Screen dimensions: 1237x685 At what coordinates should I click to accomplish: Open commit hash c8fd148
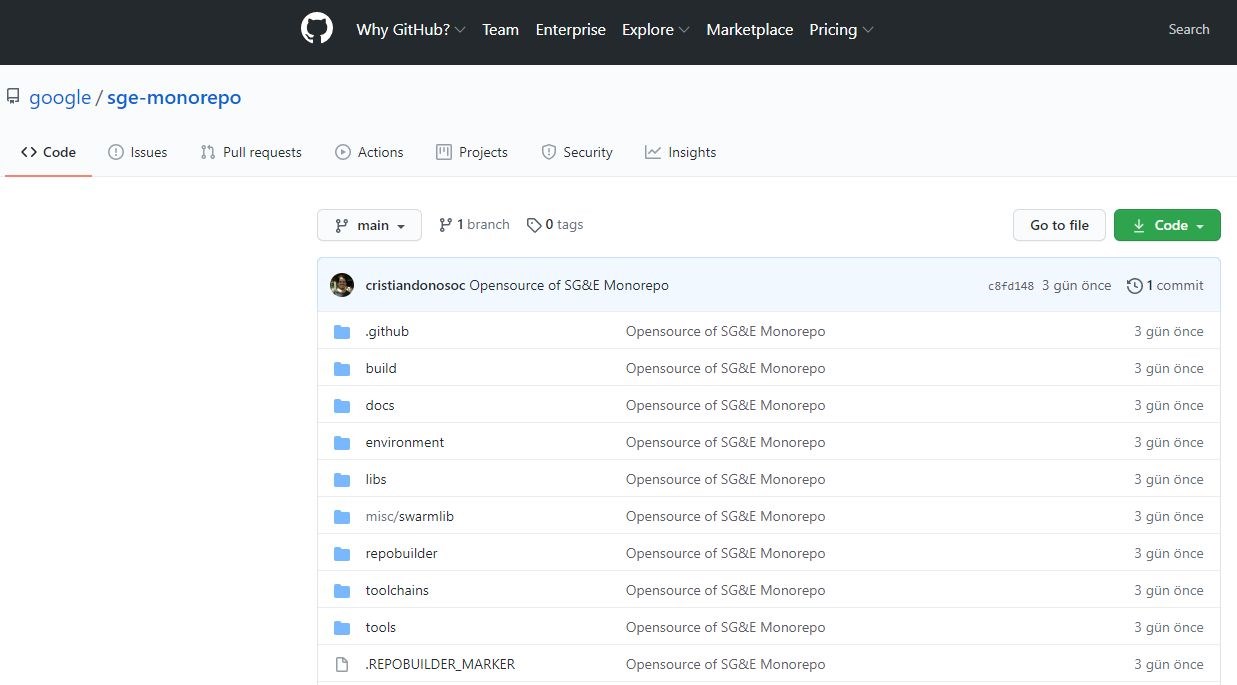pos(1011,286)
